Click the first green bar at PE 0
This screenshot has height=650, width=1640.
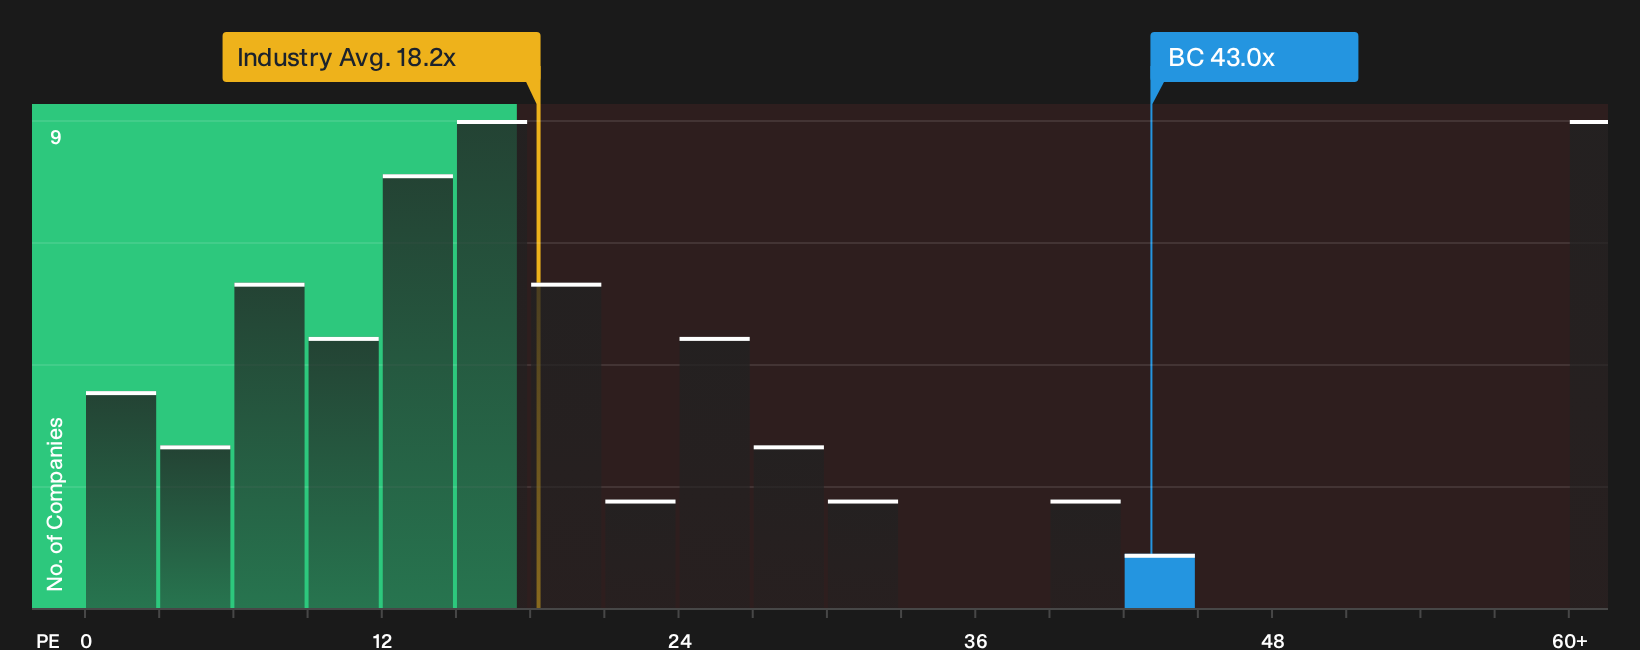(121, 500)
